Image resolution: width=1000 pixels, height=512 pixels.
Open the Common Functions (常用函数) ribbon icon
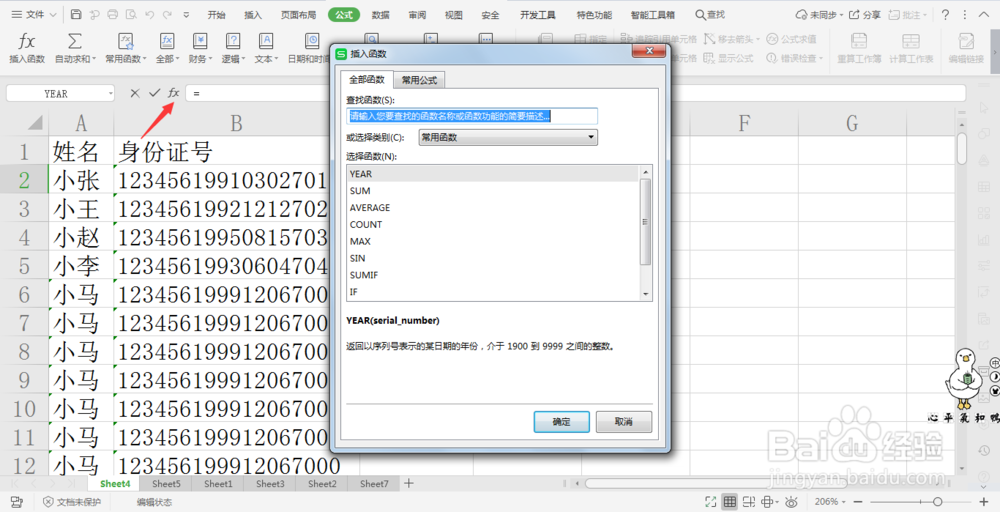[126, 41]
